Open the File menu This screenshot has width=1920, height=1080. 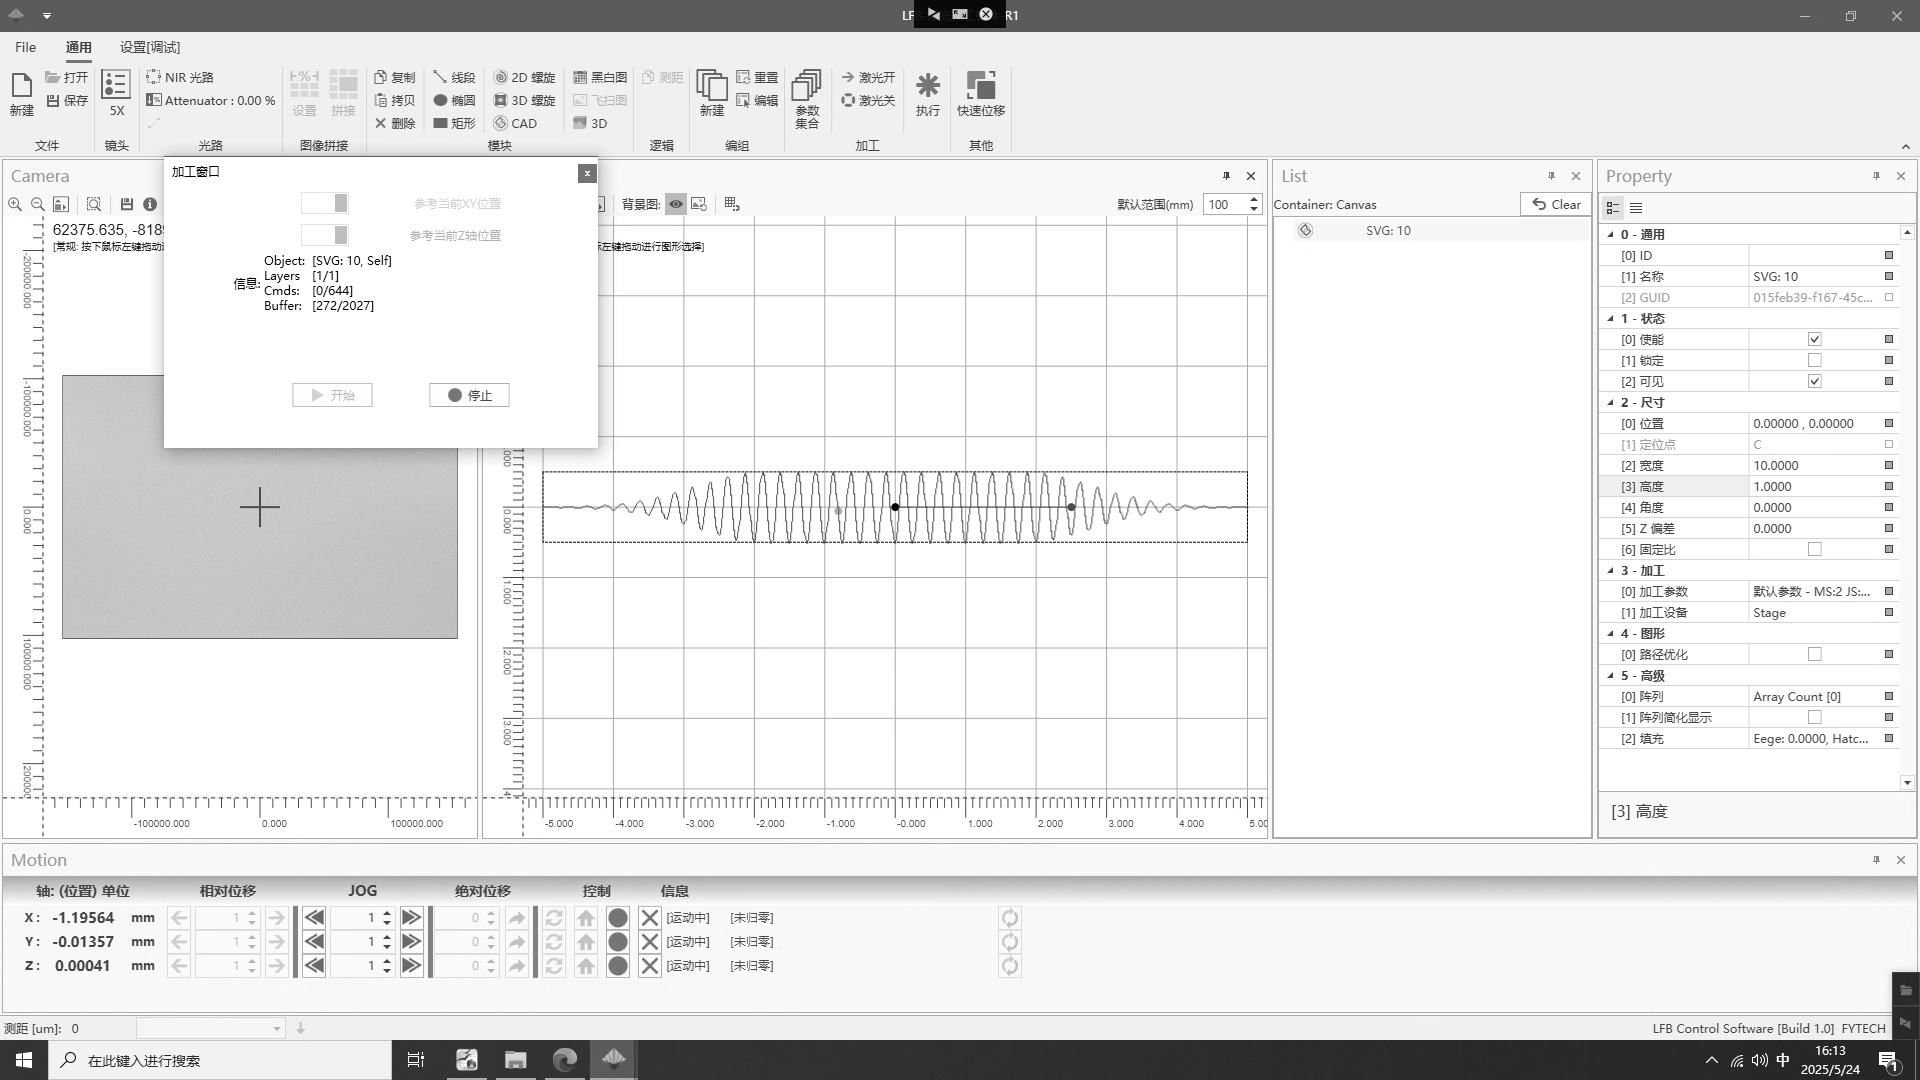(x=26, y=47)
